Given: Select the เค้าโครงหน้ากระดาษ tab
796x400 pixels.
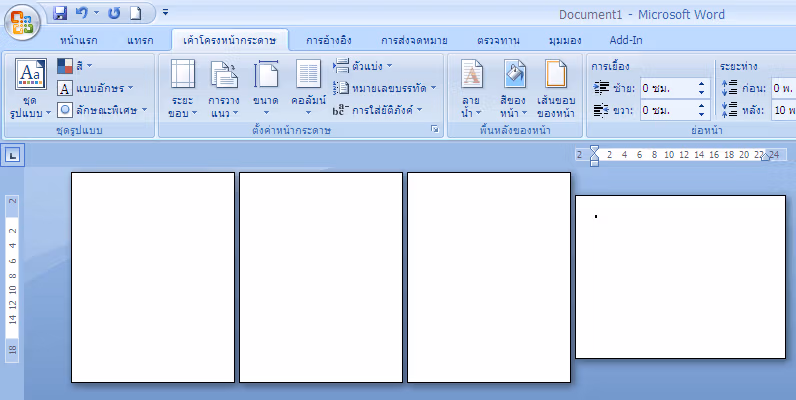Looking at the screenshot, I should 229,41.
